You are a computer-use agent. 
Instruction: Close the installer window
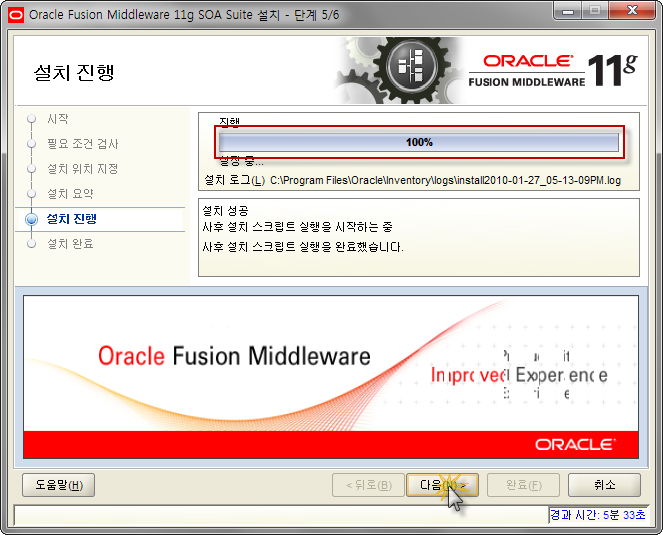coord(633,11)
